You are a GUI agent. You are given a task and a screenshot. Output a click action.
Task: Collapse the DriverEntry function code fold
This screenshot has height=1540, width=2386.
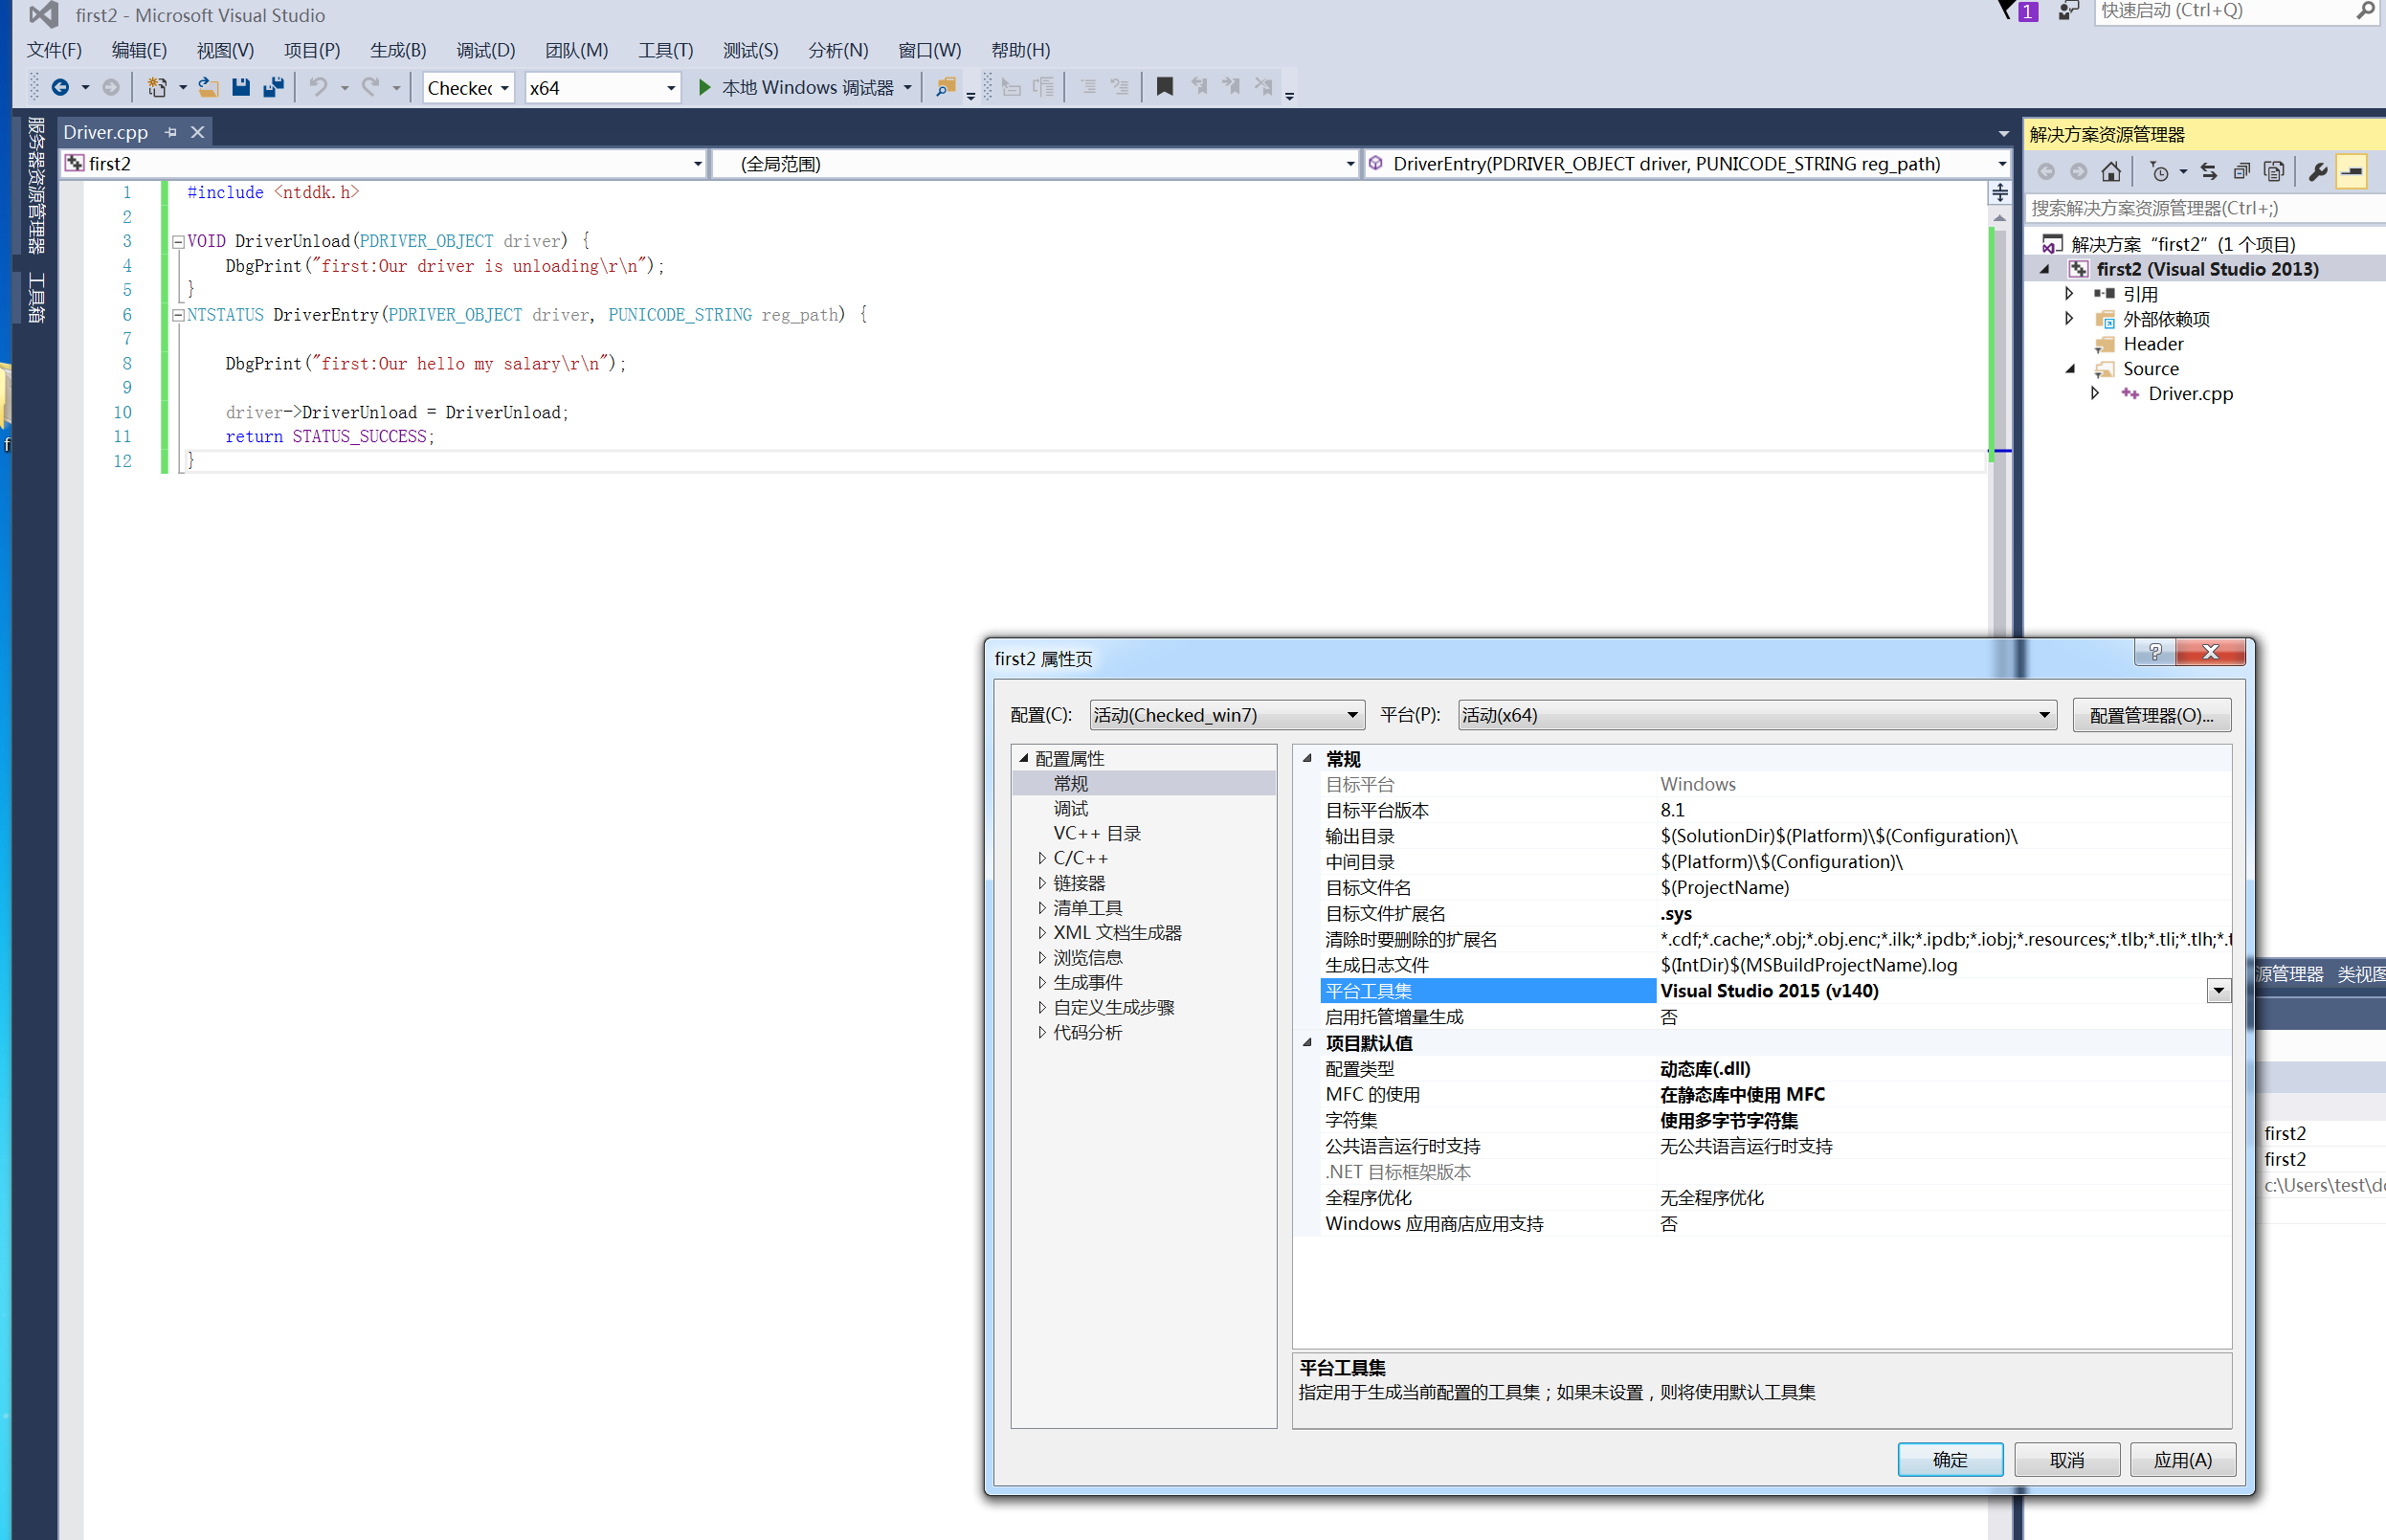(x=178, y=315)
